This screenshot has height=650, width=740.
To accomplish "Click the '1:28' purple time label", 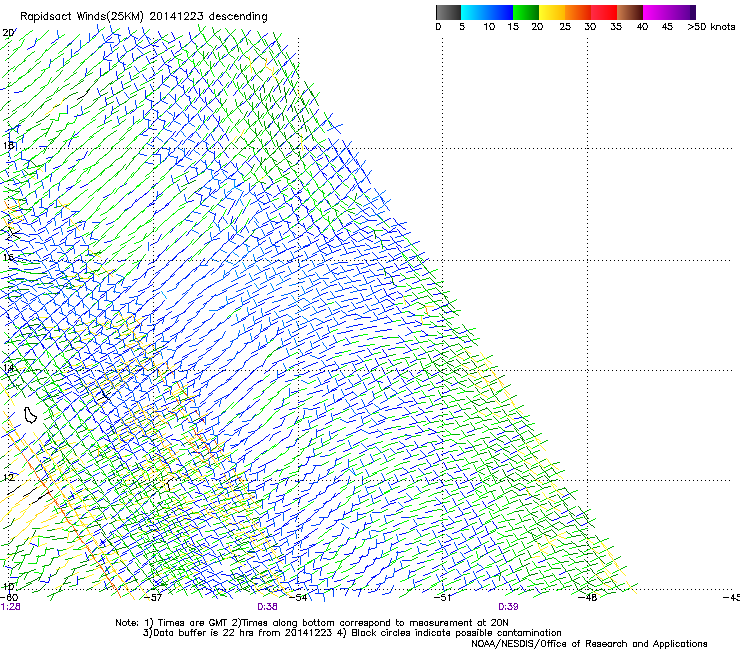I will point(10,607).
